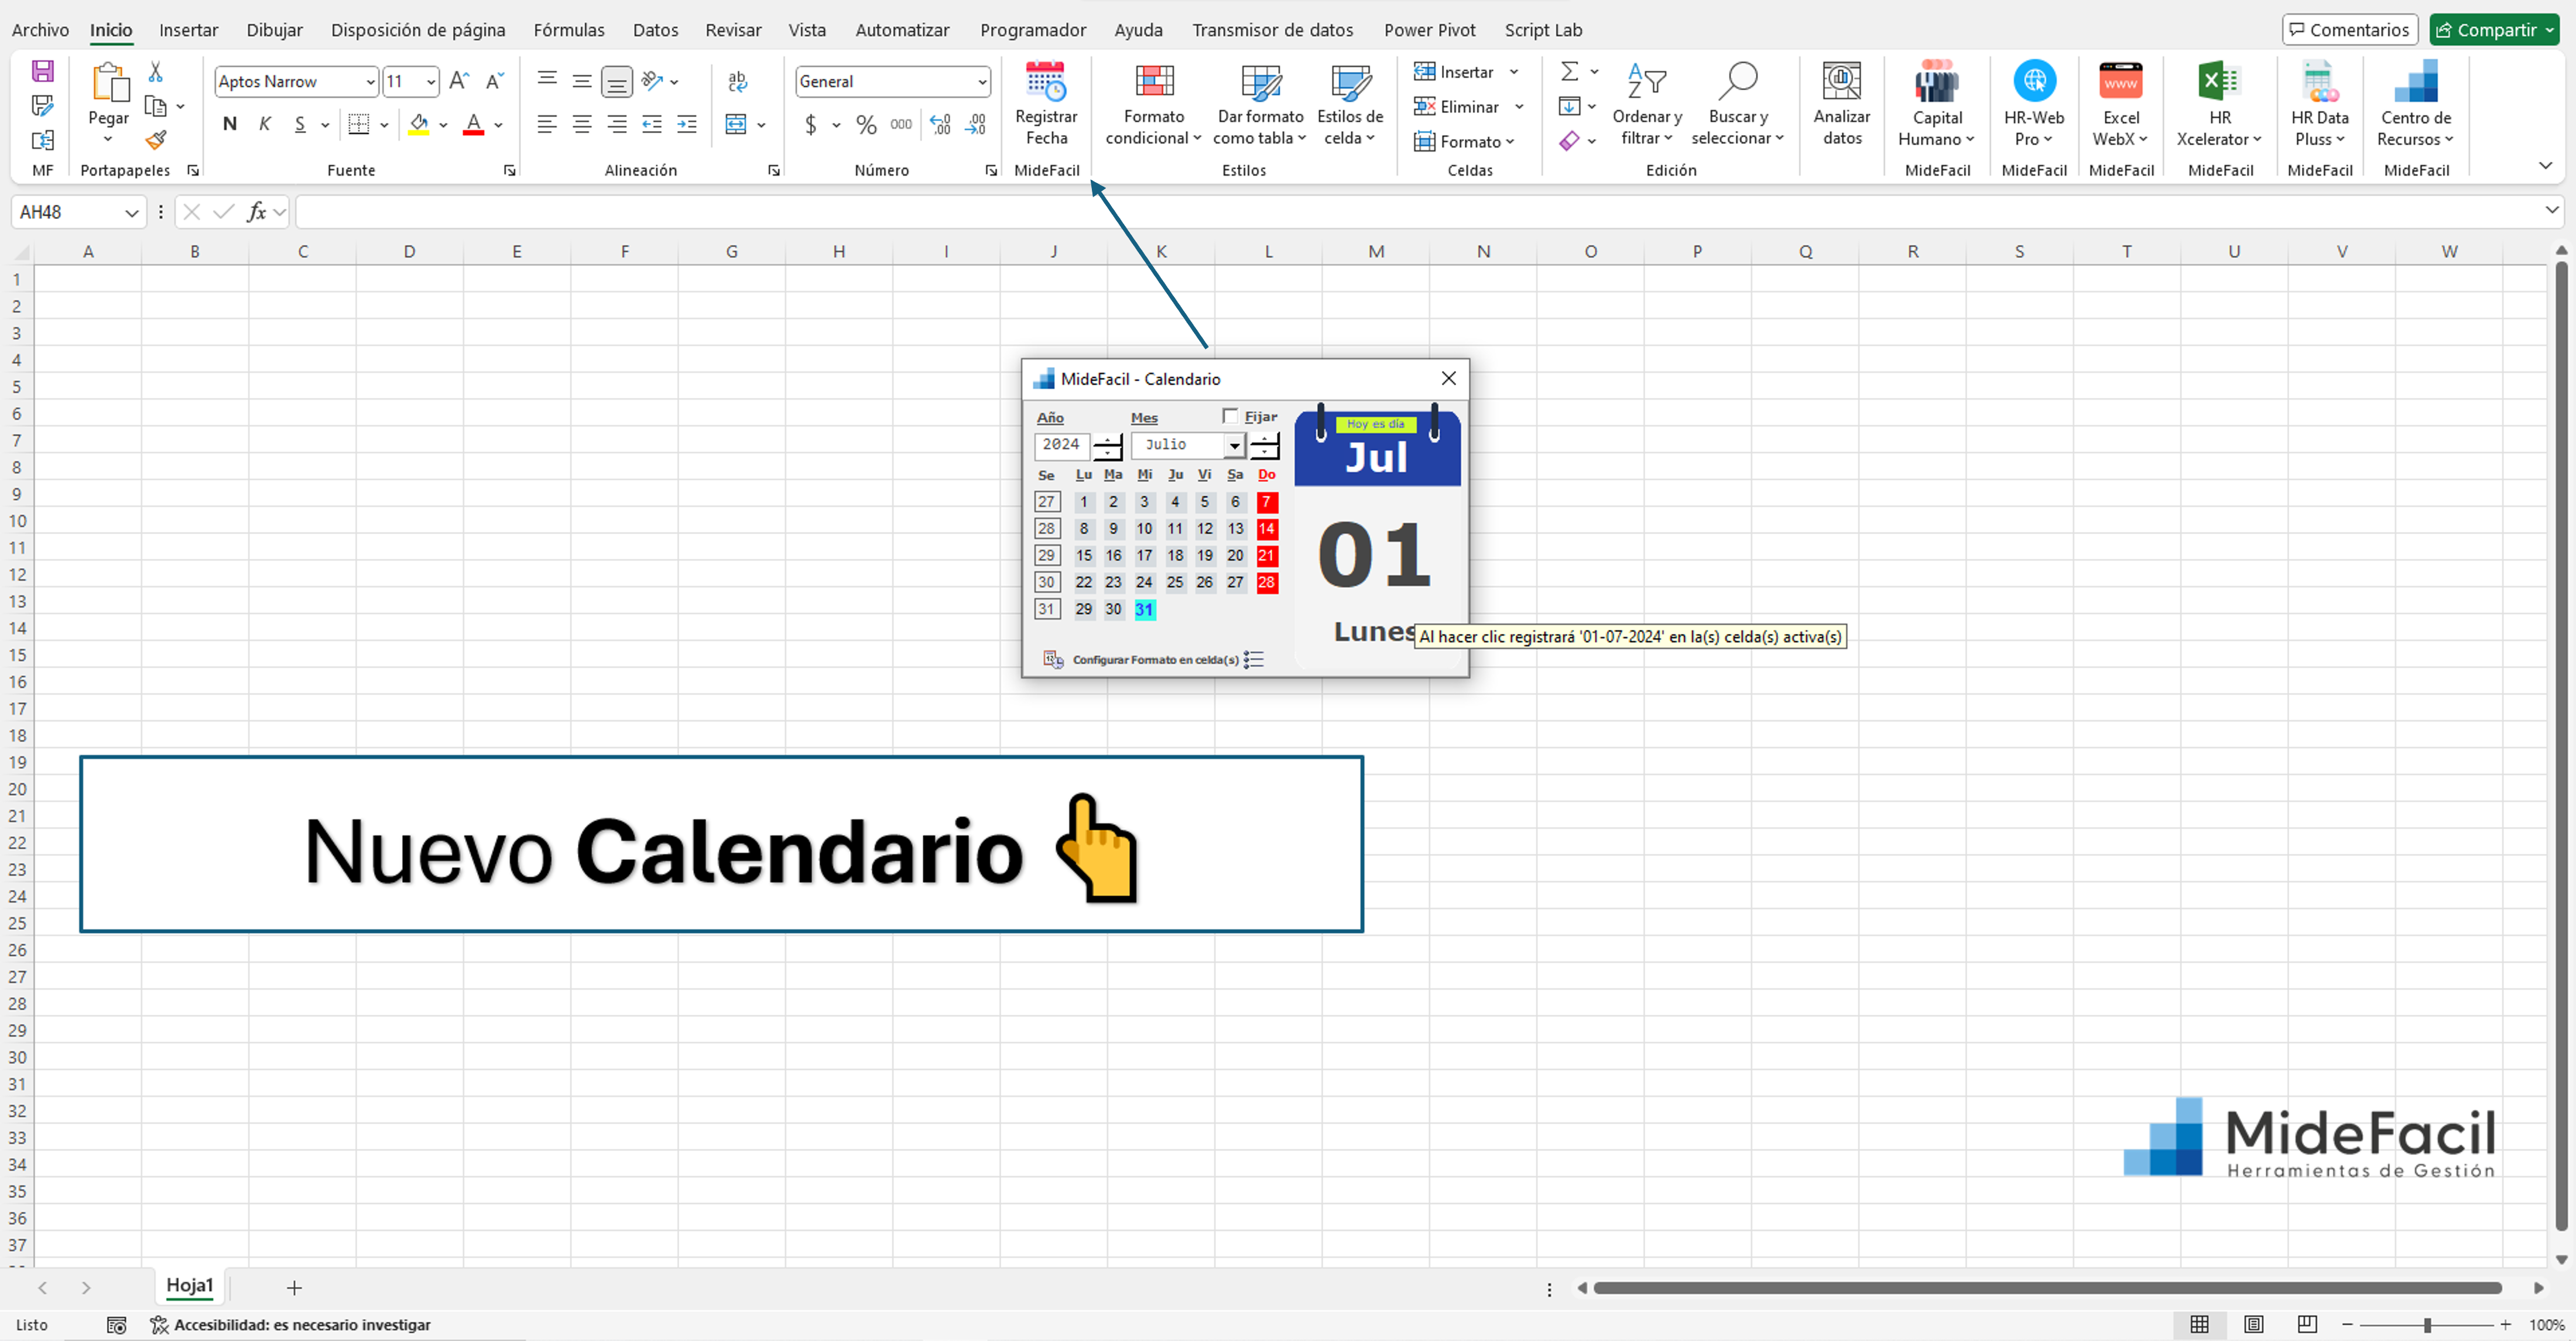Screen dimensions: 2576x1341
Task: Expand the Mes dropdown showing Julio
Action: 1235,445
